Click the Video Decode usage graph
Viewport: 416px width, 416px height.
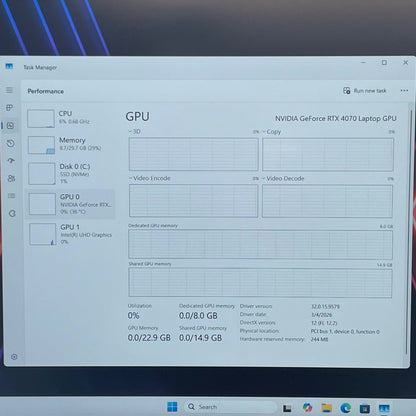click(x=327, y=201)
